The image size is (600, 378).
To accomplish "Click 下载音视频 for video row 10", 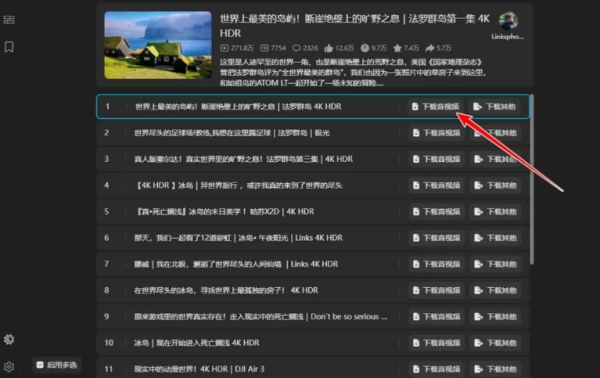I will tap(436, 343).
